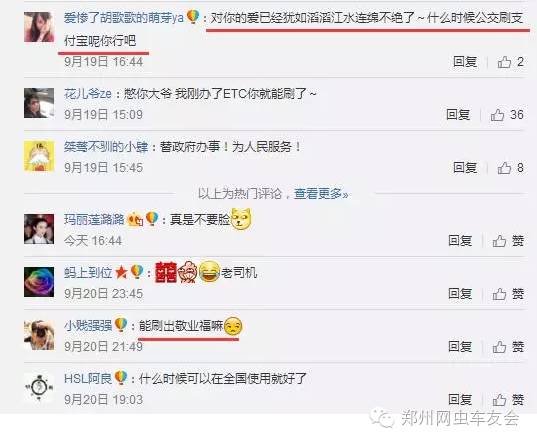Open username 爱惨了胡歌歌的萌芽ya profile
The height and width of the screenshot is (443, 537).
coord(124,17)
